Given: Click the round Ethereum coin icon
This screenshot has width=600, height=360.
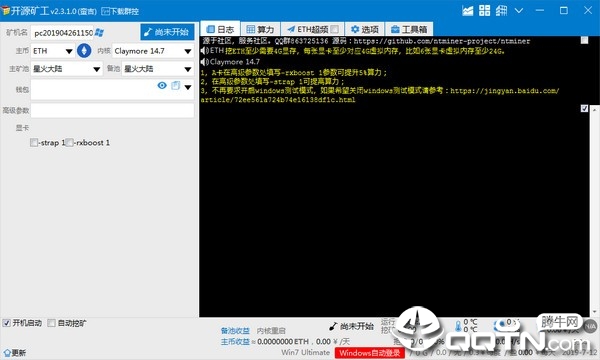Looking at the screenshot, I should click(x=84, y=51).
